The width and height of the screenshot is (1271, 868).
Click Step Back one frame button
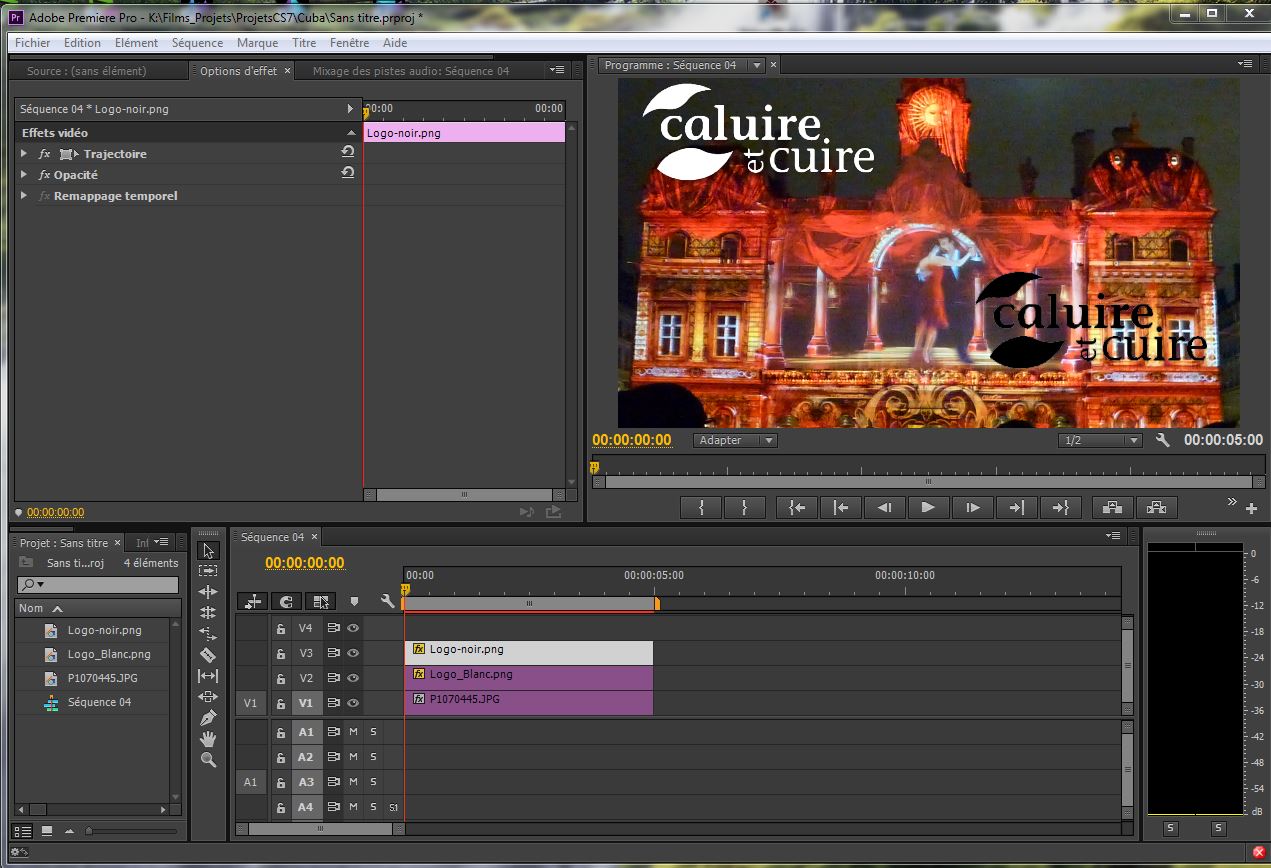tap(884, 507)
